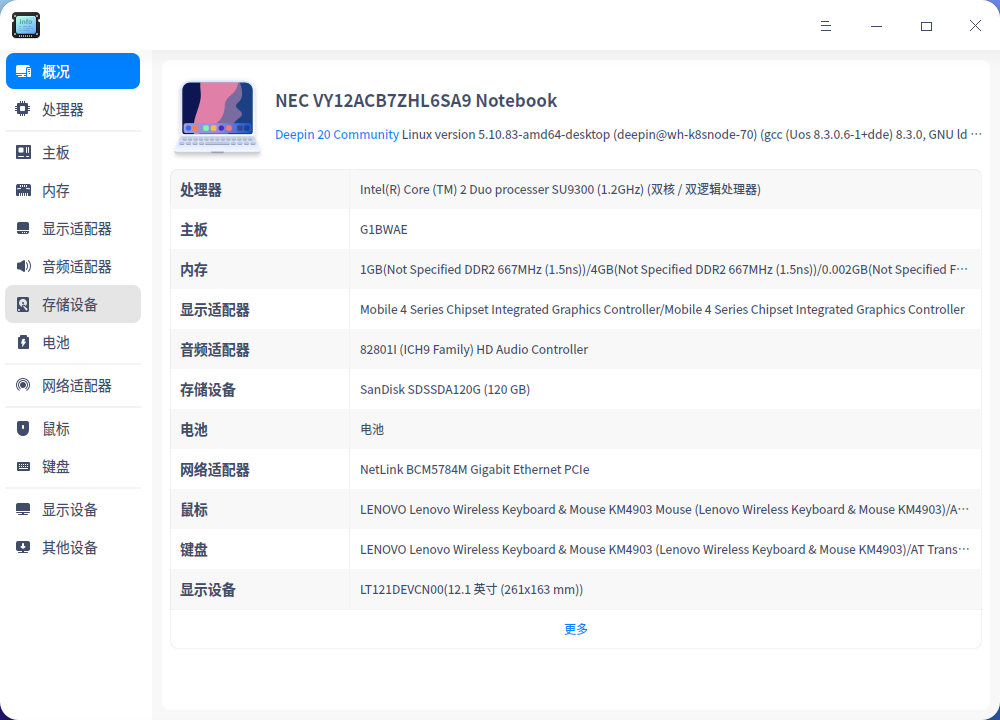This screenshot has height=720, width=1000.
Task: Open the 显示适配器 display adapter icon
Action: [x=22, y=228]
